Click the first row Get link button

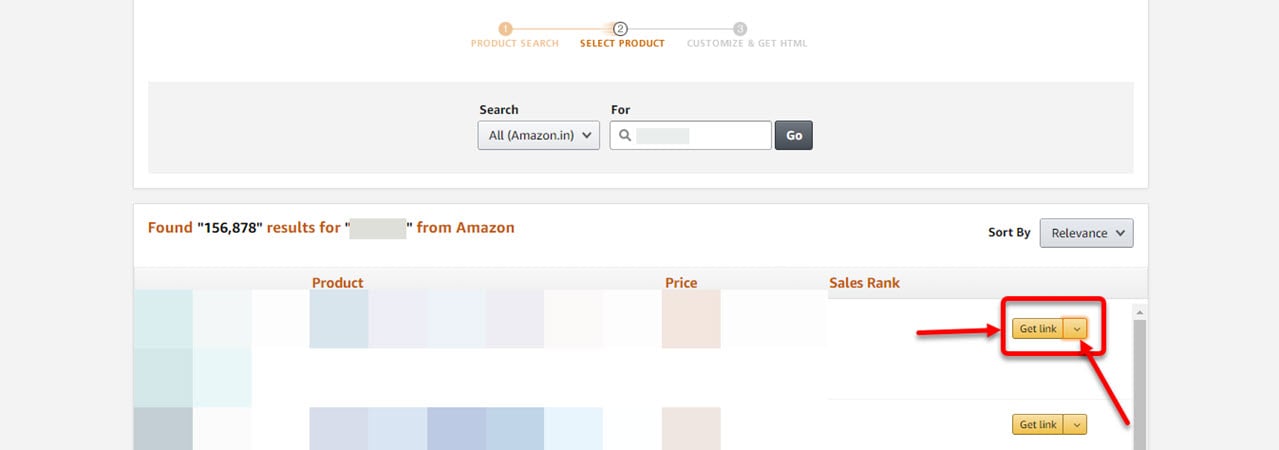pyautogui.click(x=1038, y=329)
